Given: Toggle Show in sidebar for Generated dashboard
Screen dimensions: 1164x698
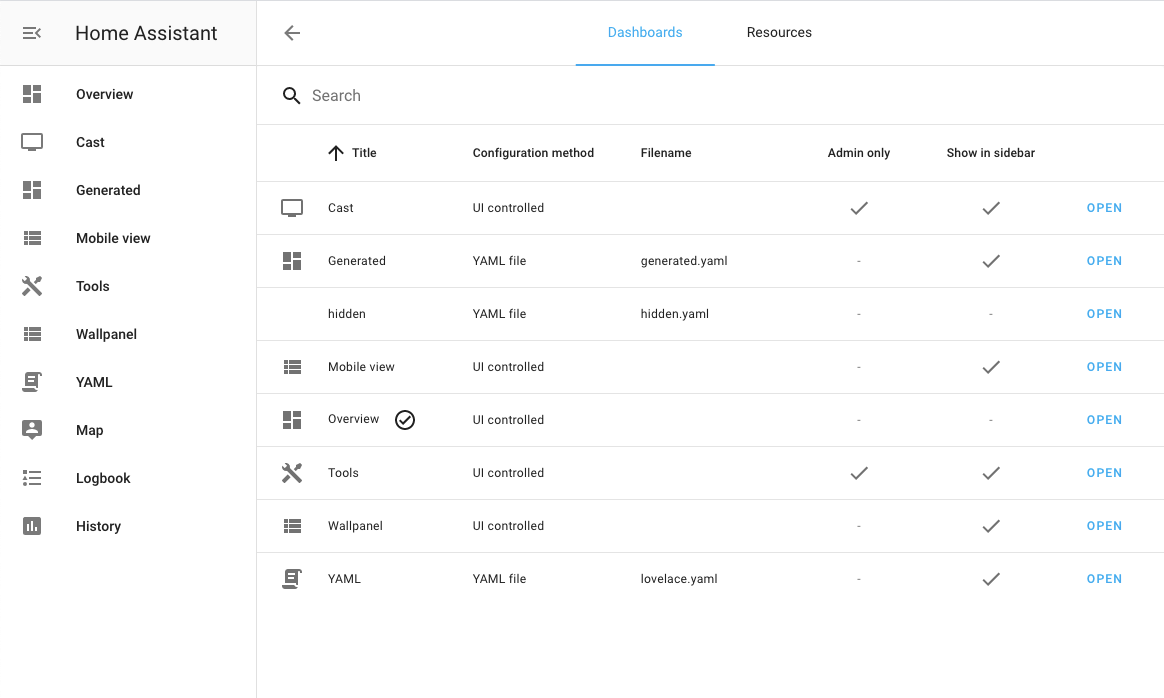Looking at the screenshot, I should [x=991, y=261].
